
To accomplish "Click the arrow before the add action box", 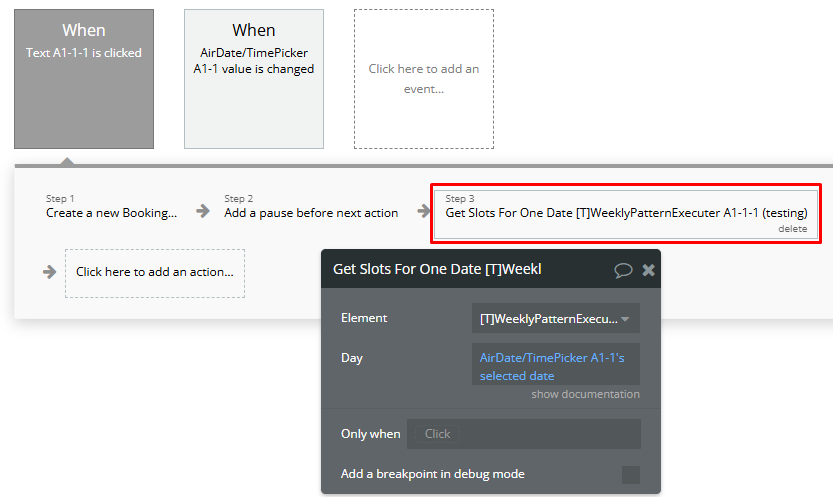I will (49, 272).
